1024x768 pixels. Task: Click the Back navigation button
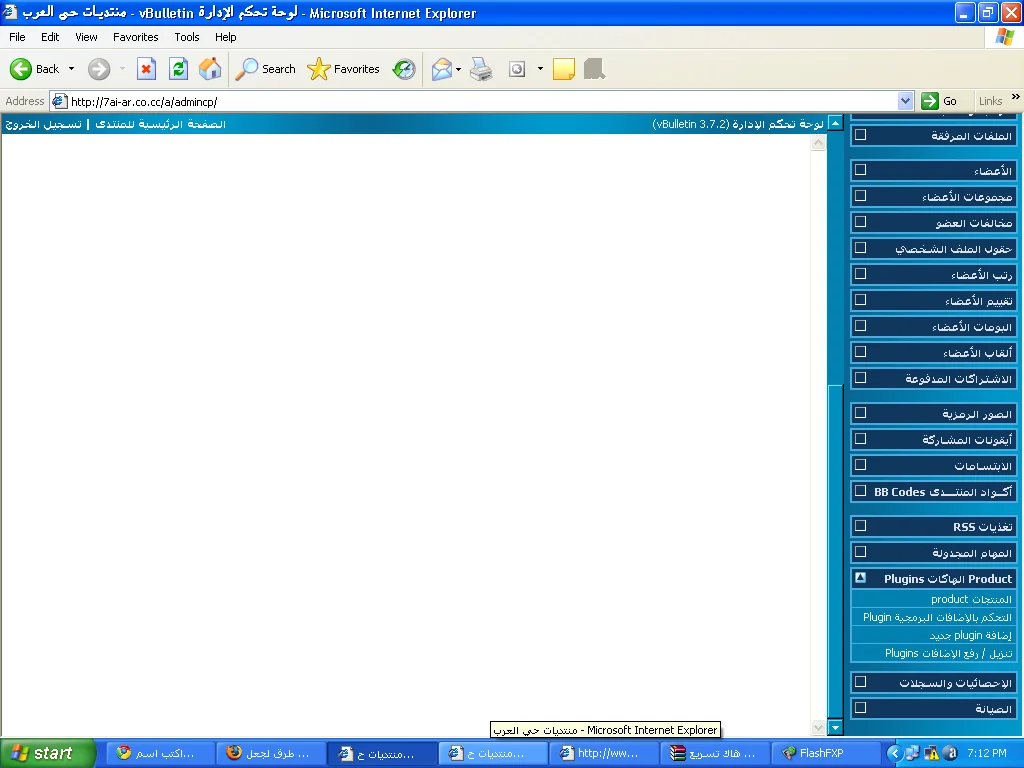pos(35,69)
